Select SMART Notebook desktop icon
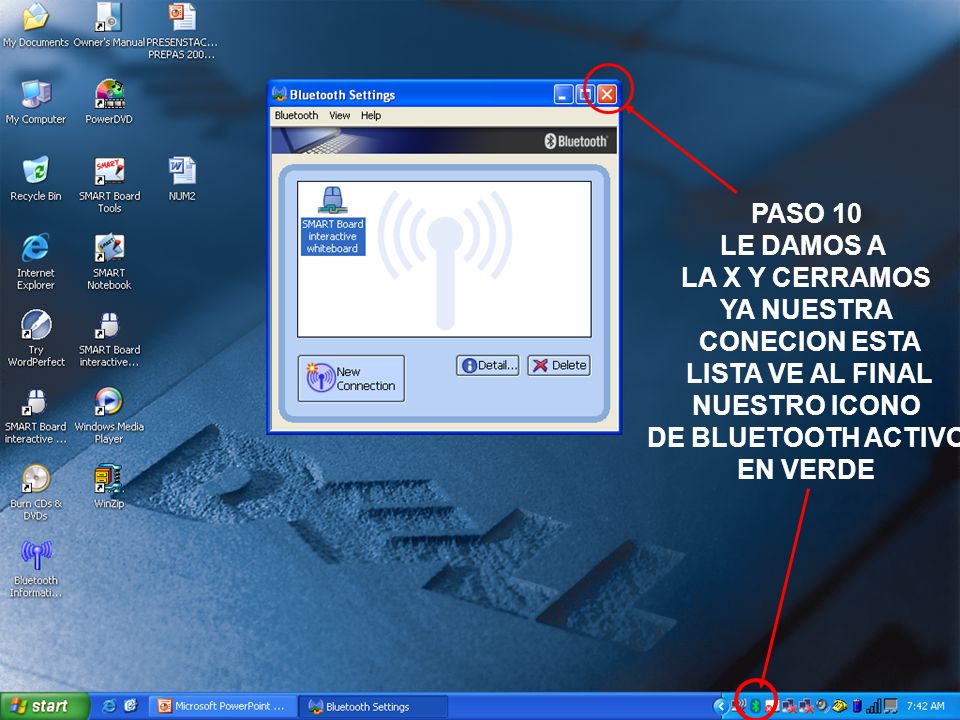This screenshot has height=720, width=960. pyautogui.click(x=109, y=261)
